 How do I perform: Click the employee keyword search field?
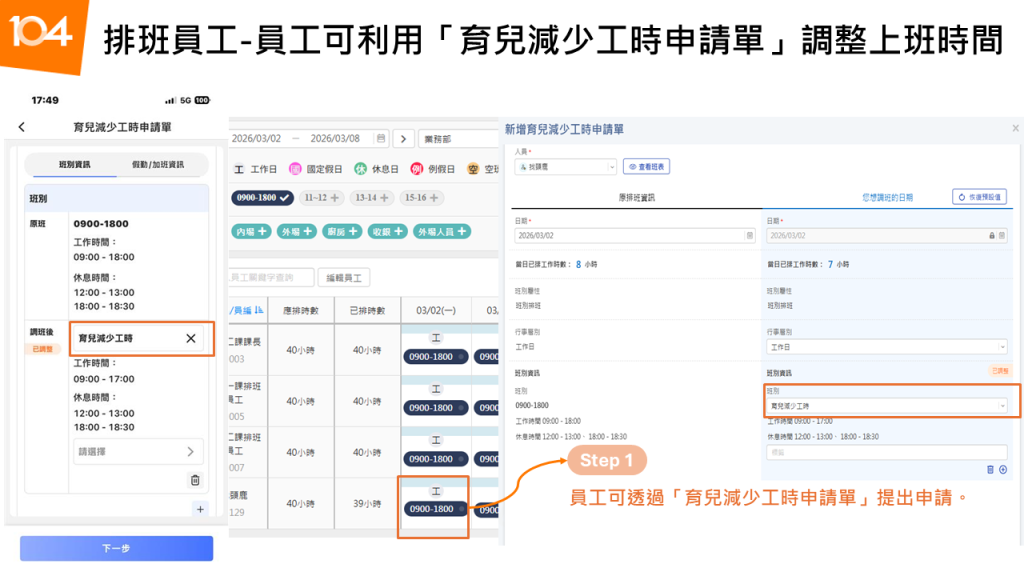point(271,277)
